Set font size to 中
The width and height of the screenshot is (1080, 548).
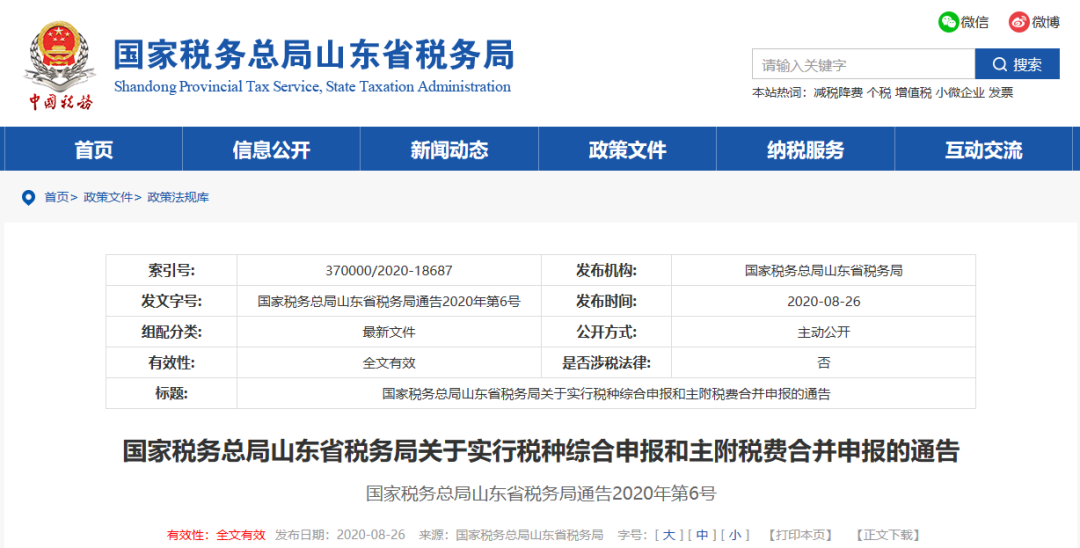[702, 535]
